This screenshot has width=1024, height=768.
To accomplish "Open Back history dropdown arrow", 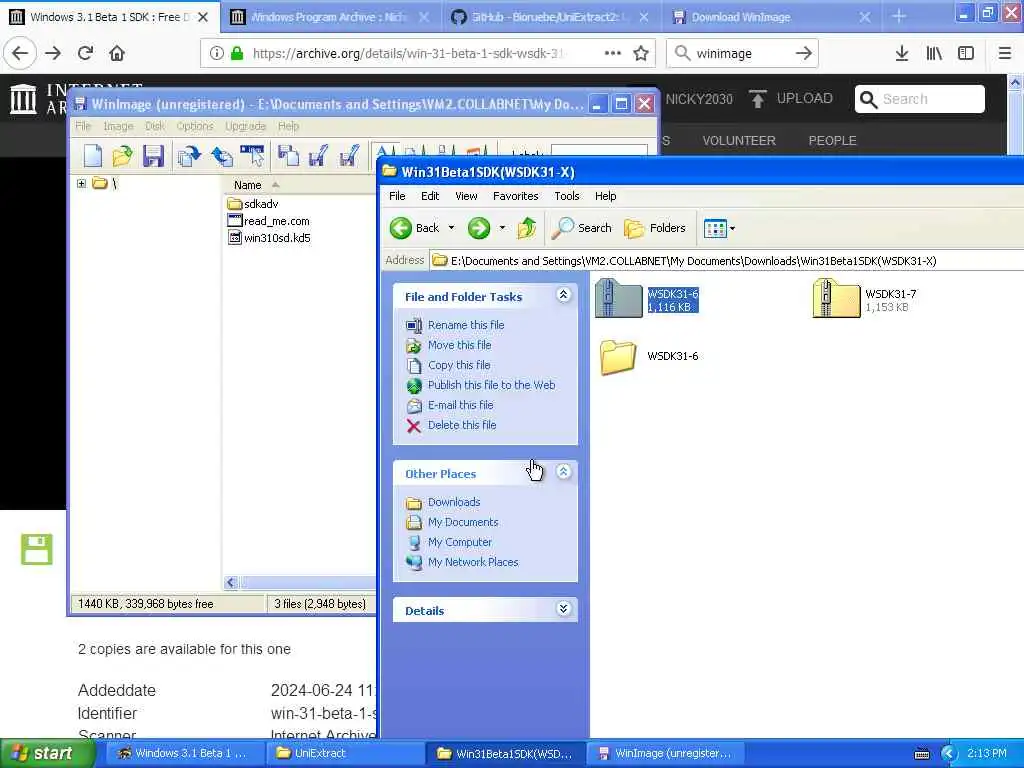I will tap(451, 228).
